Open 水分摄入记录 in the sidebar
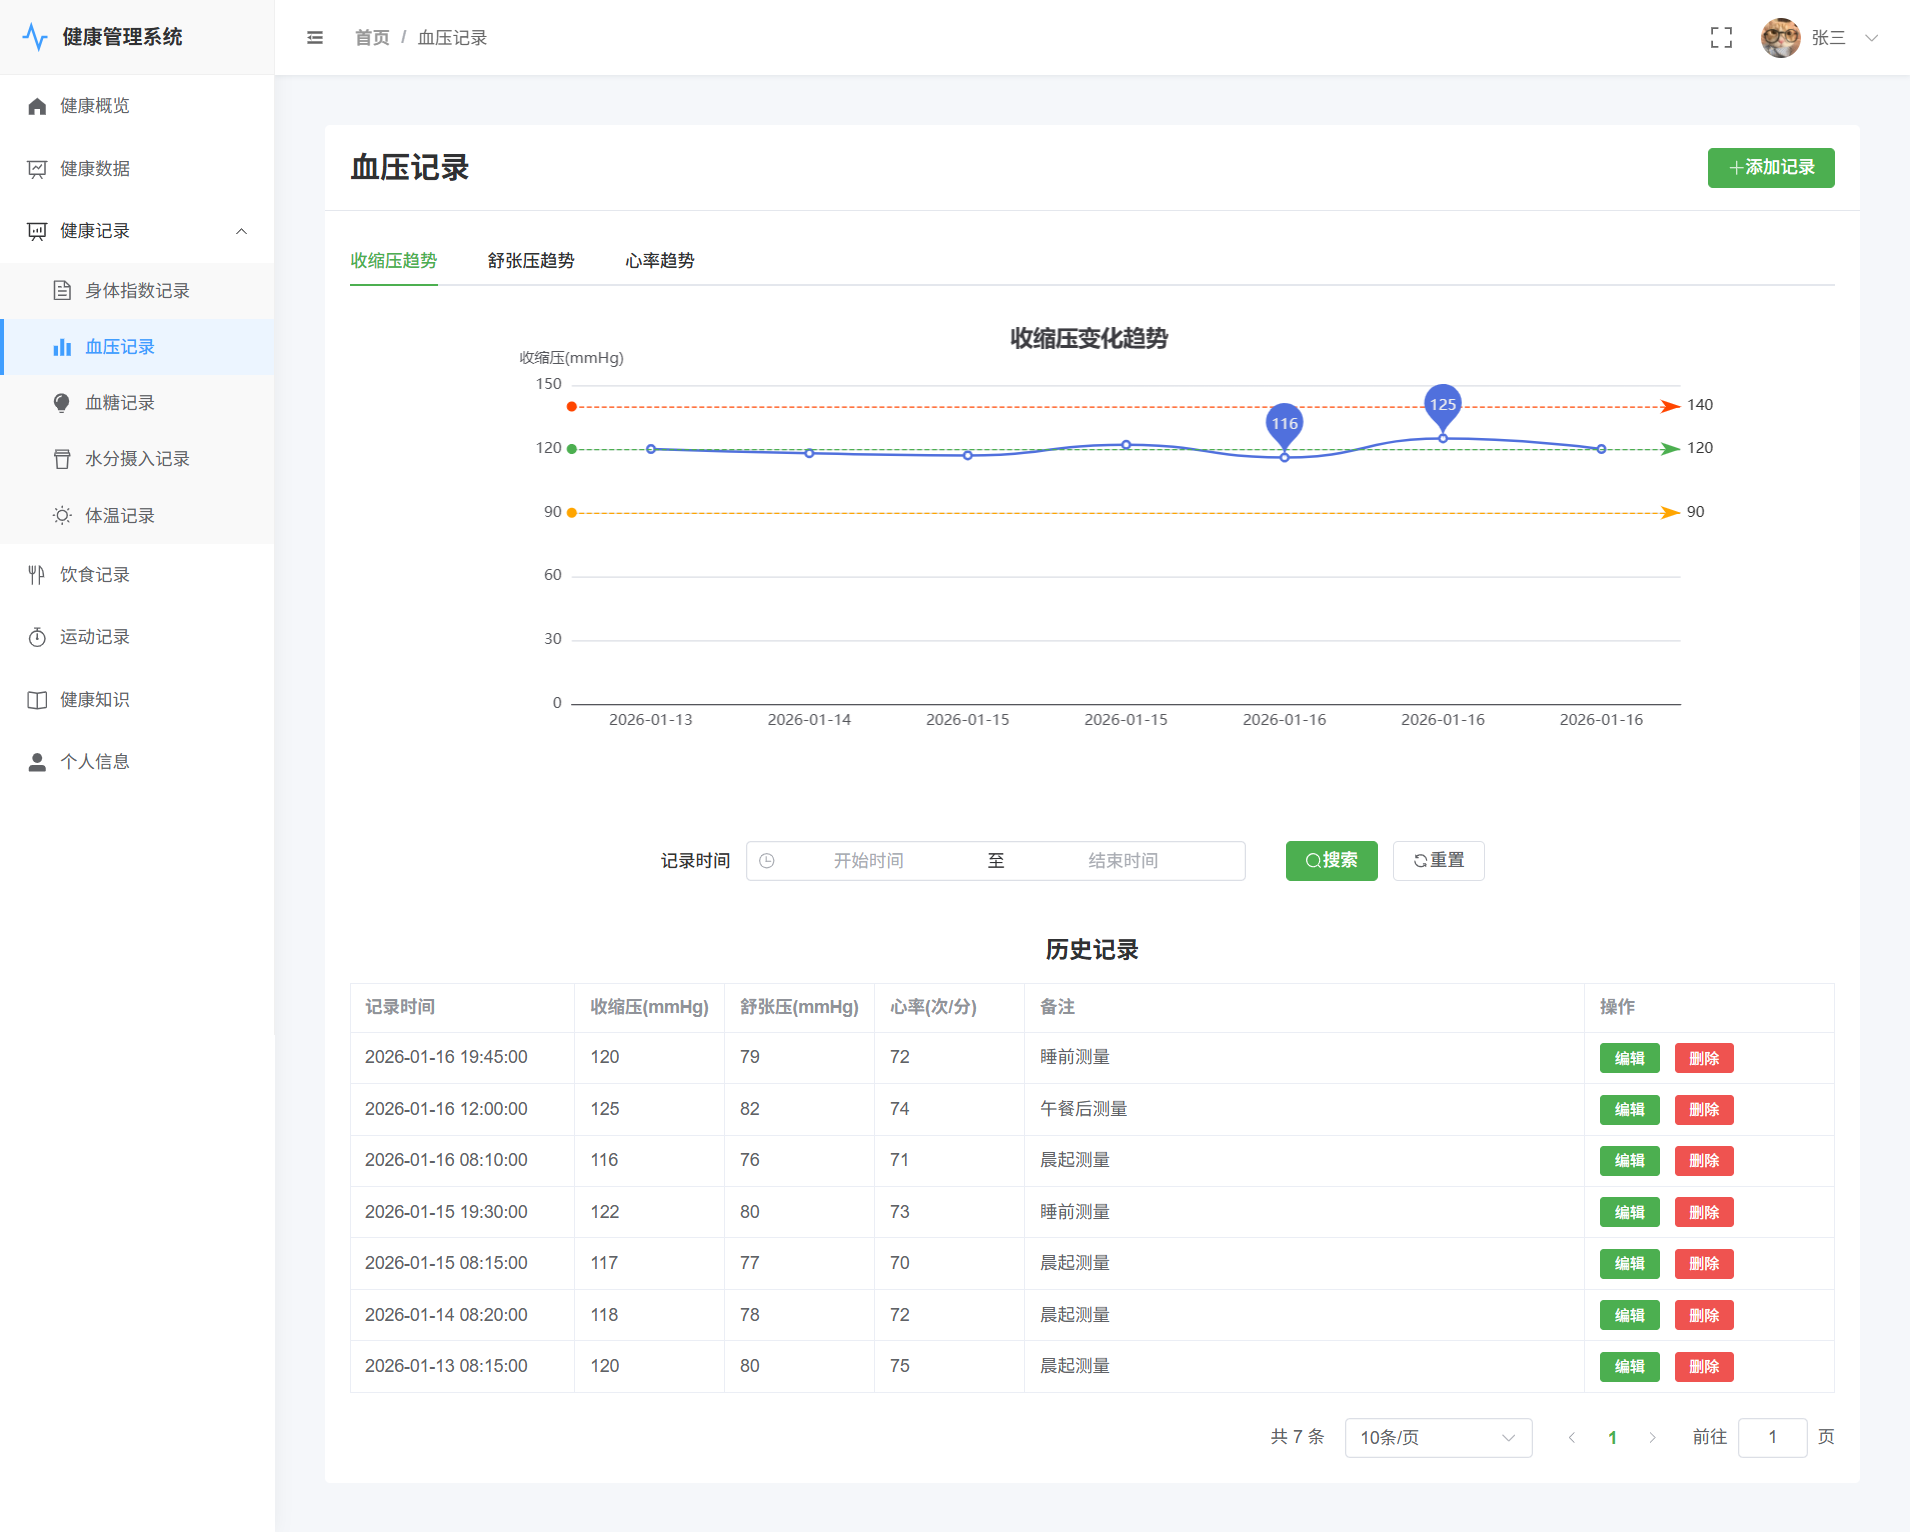Image resolution: width=1910 pixels, height=1532 pixels. (x=137, y=459)
